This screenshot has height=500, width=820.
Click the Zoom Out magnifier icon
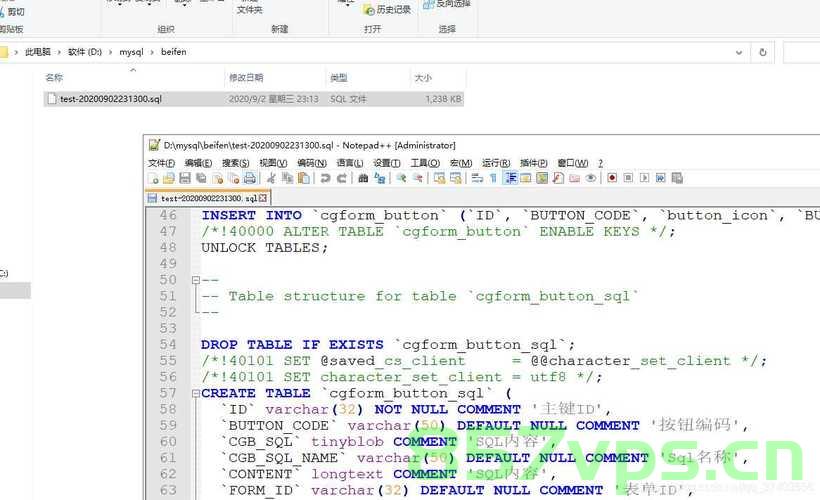[x=417, y=178]
